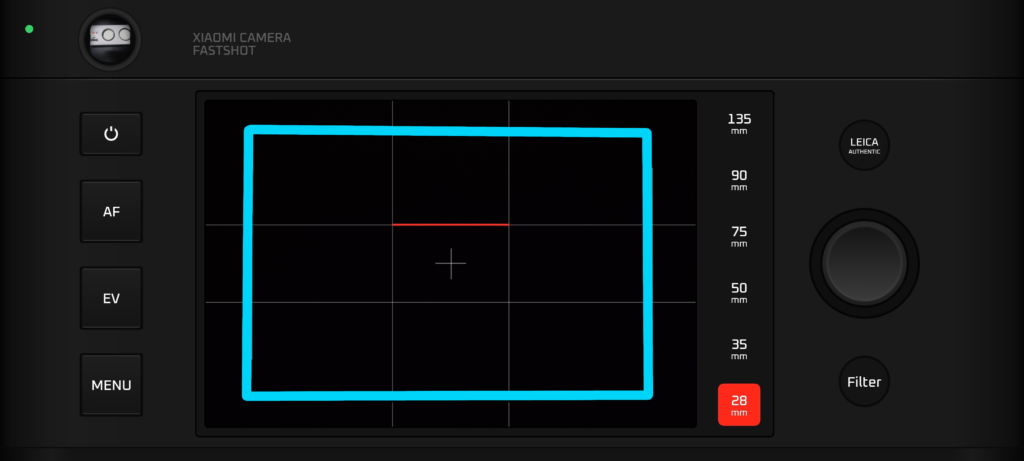Viewport: 1024px width, 461px height.
Task: Pick the 35 mm focal length
Action: [739, 348]
